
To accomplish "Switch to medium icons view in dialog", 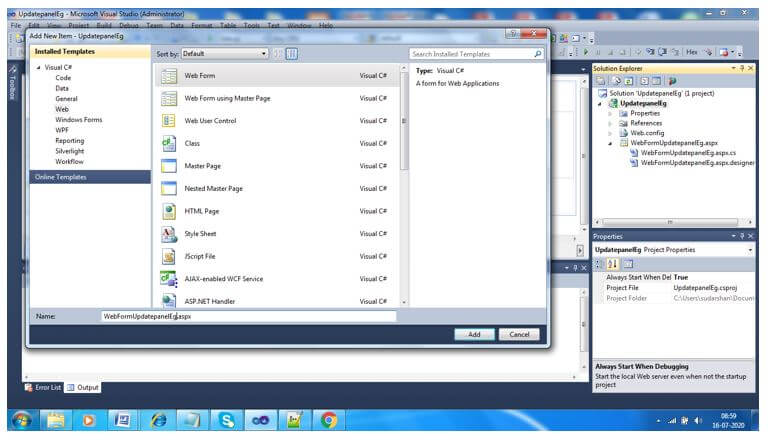I will (x=292, y=54).
